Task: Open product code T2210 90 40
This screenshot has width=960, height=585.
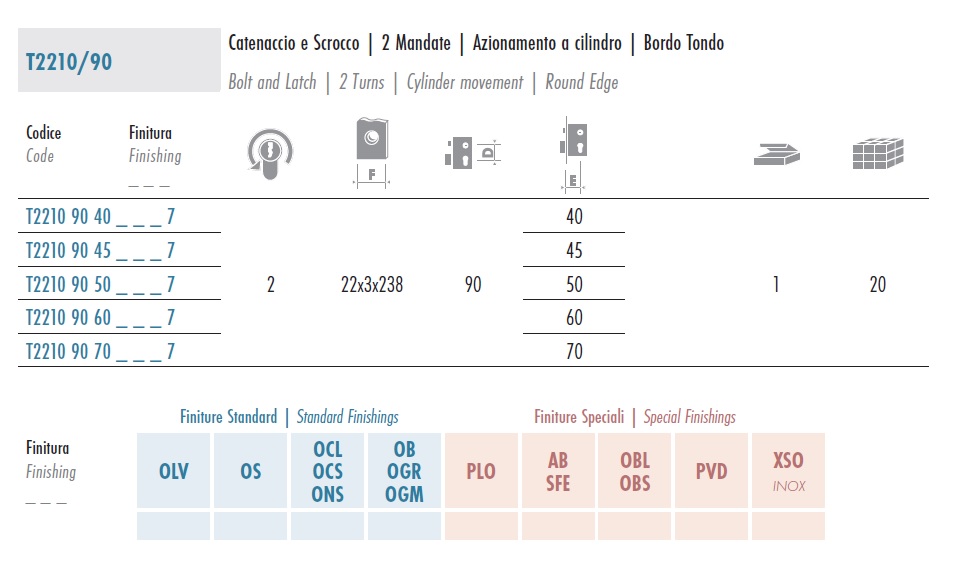Action: [x=100, y=217]
